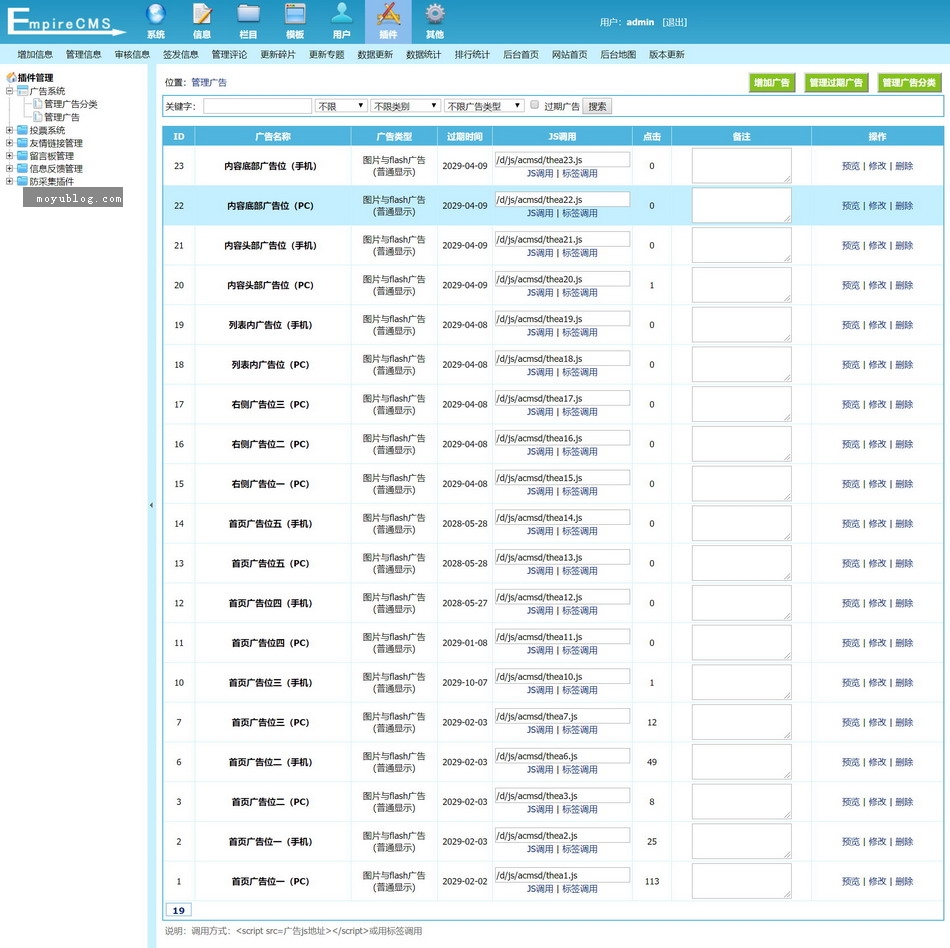Viewport: 950px width, 948px height.
Task: Open the 模板 section in the top navigation
Action: (x=295, y=22)
